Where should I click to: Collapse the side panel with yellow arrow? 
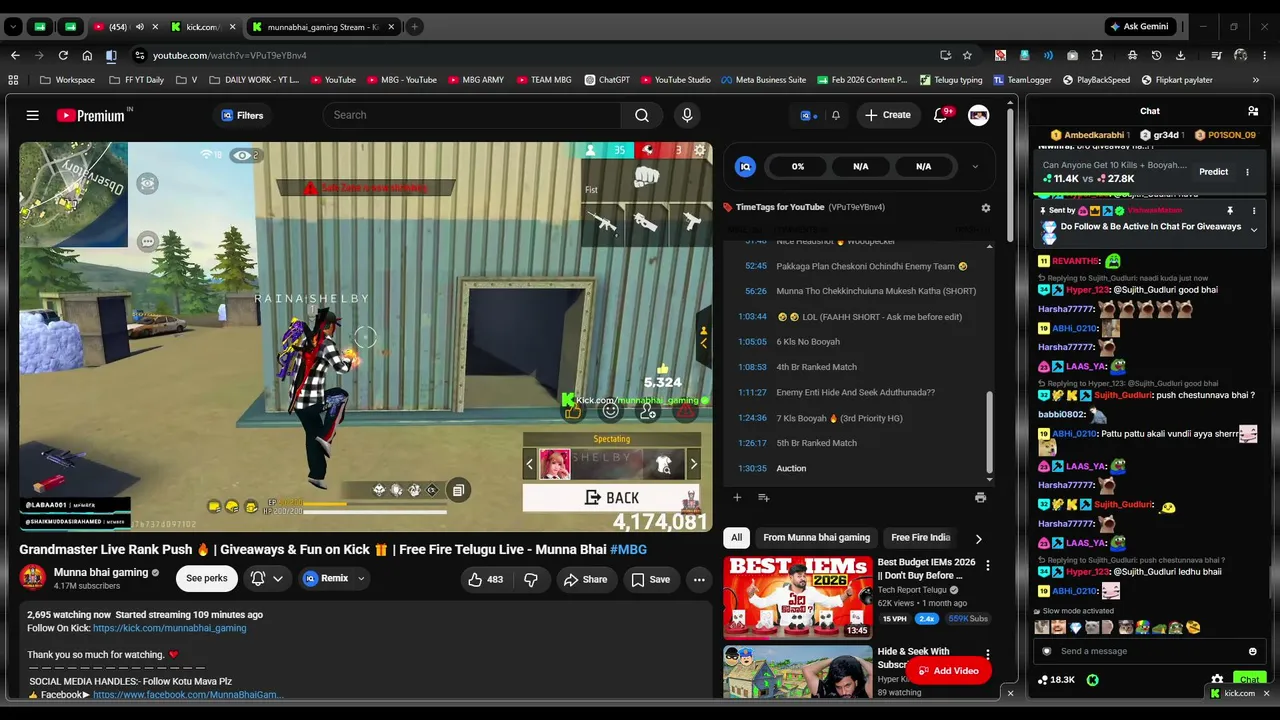click(x=704, y=342)
